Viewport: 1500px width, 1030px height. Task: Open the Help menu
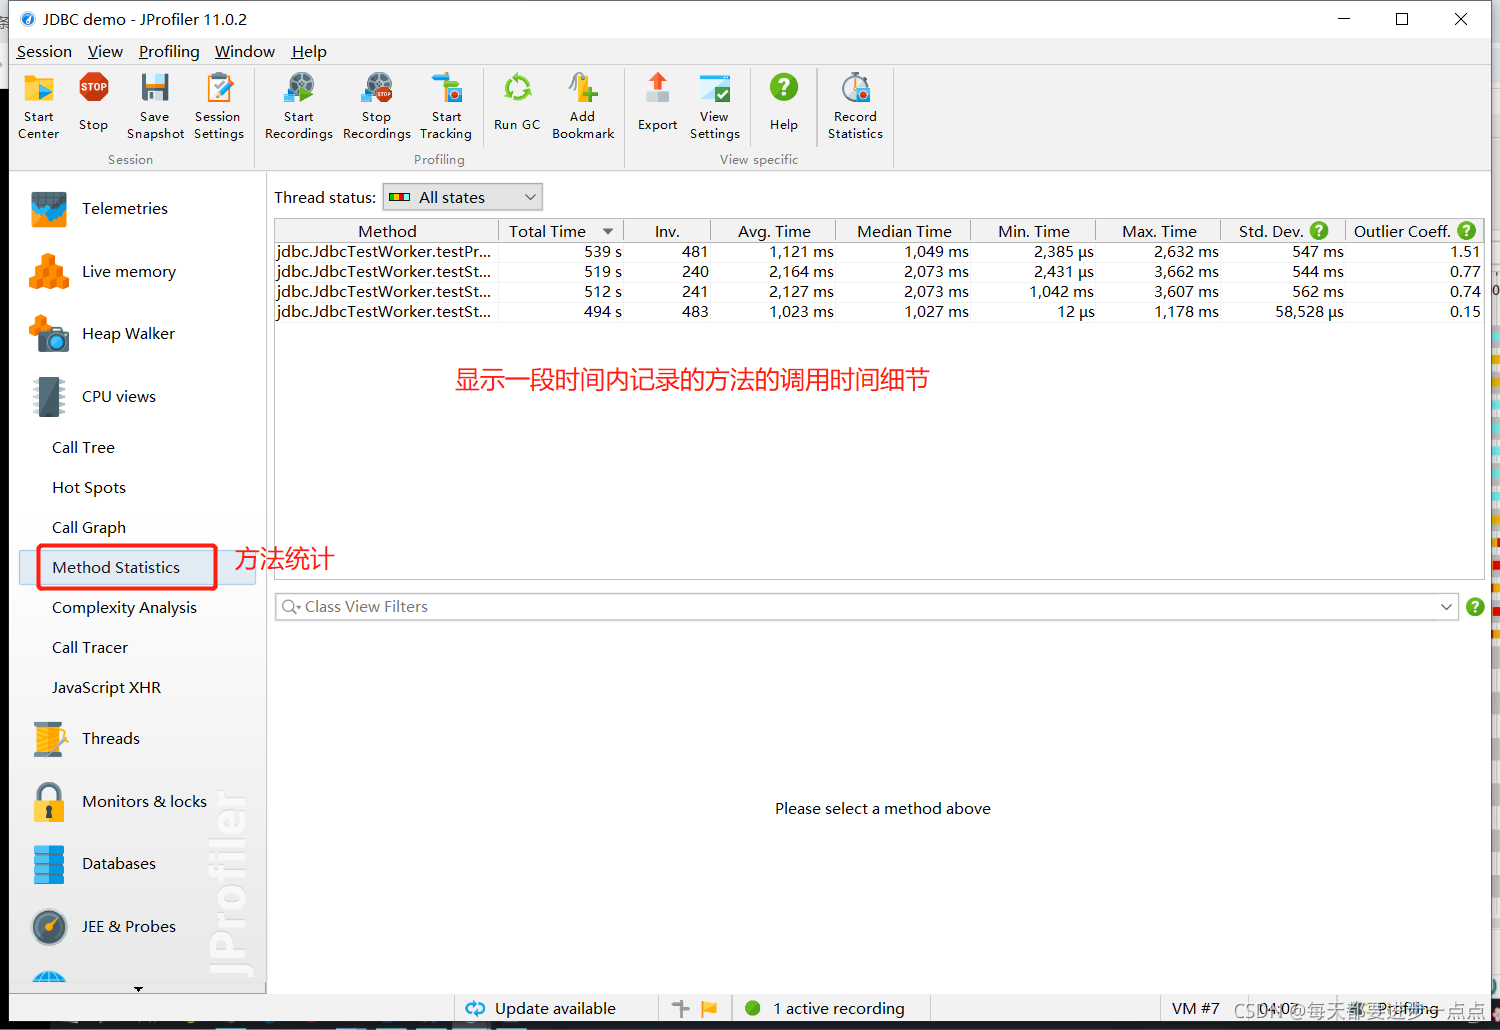309,52
